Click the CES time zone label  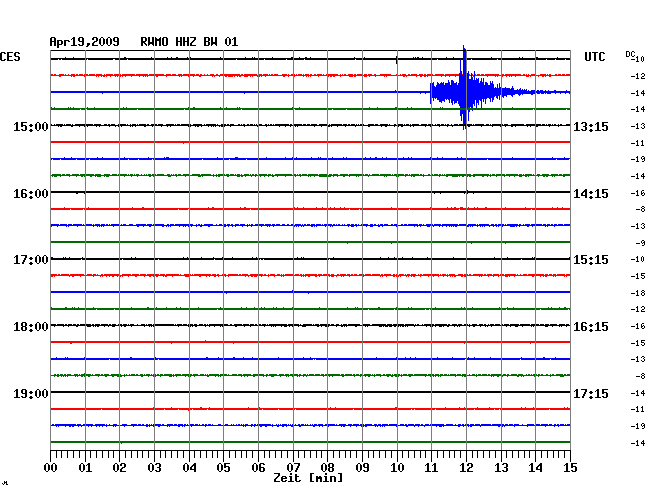click(10, 57)
